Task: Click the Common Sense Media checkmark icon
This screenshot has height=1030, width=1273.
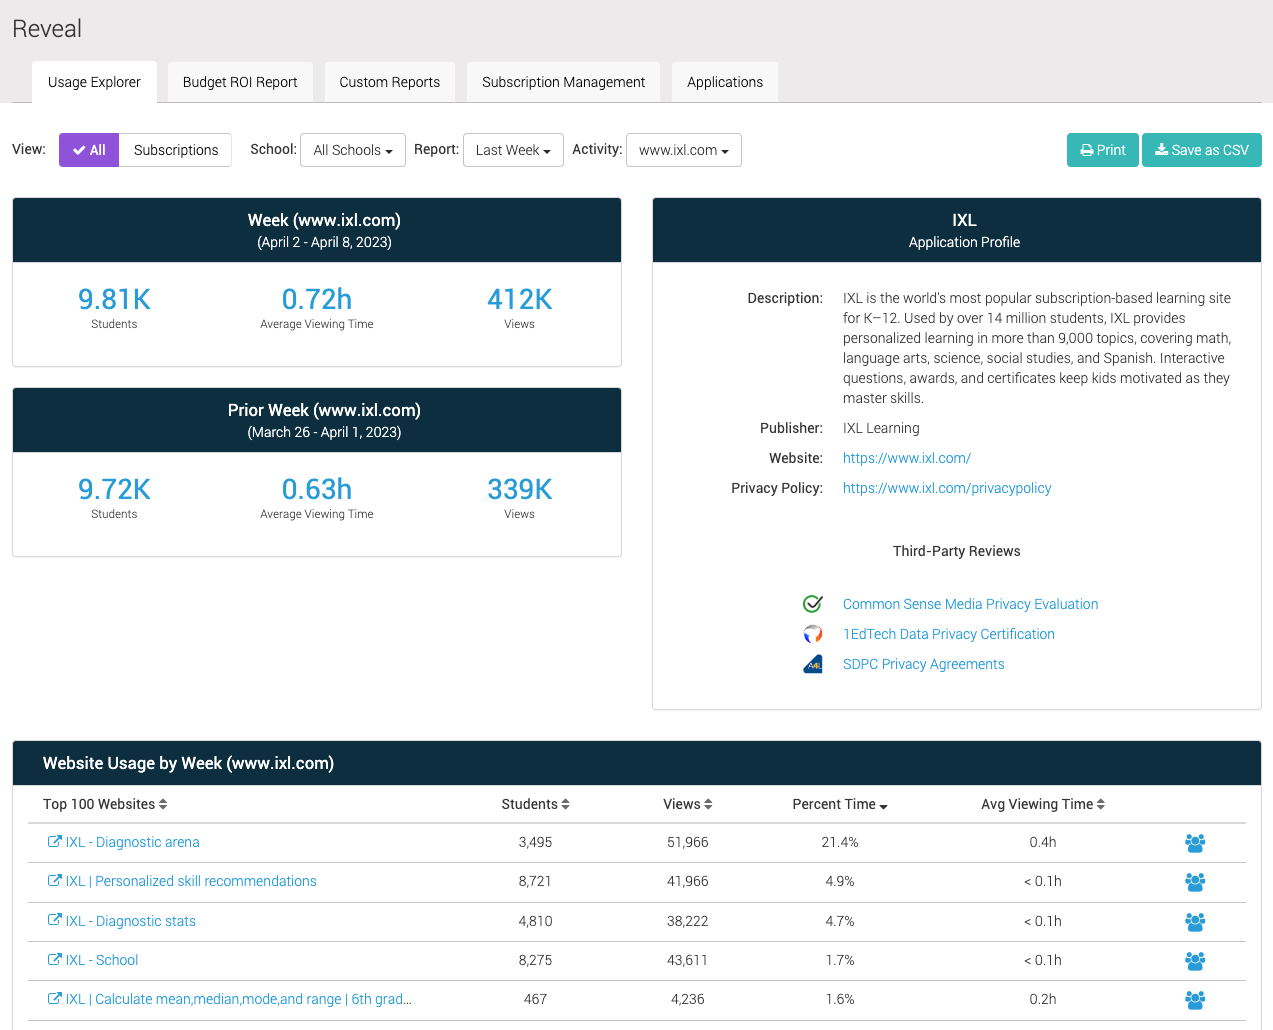Action: coord(813,604)
